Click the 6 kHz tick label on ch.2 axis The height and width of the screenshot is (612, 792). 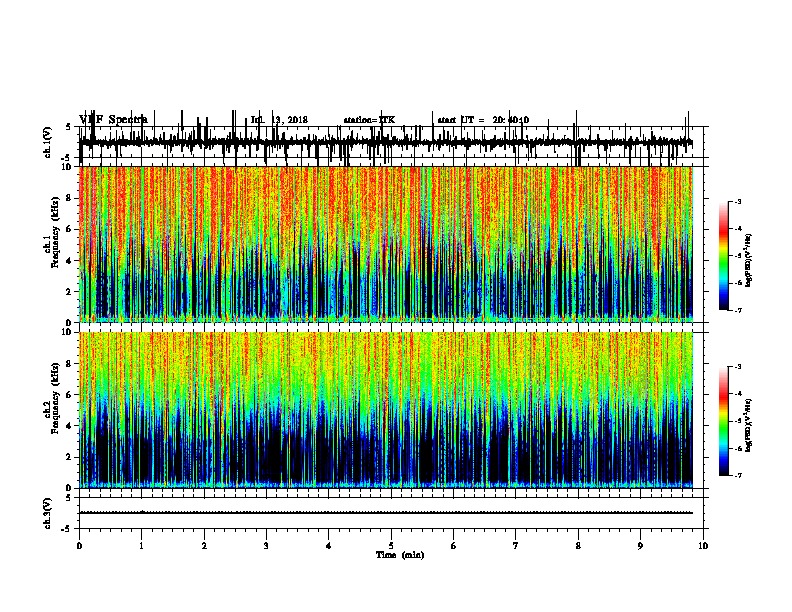click(70, 395)
